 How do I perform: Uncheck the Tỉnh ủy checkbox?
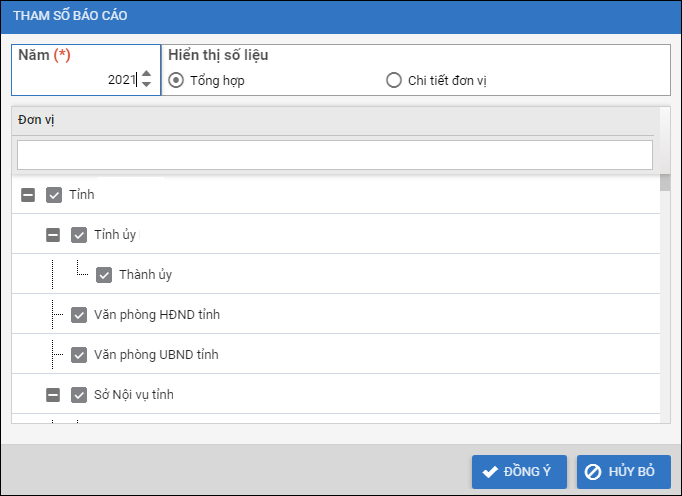tap(79, 235)
